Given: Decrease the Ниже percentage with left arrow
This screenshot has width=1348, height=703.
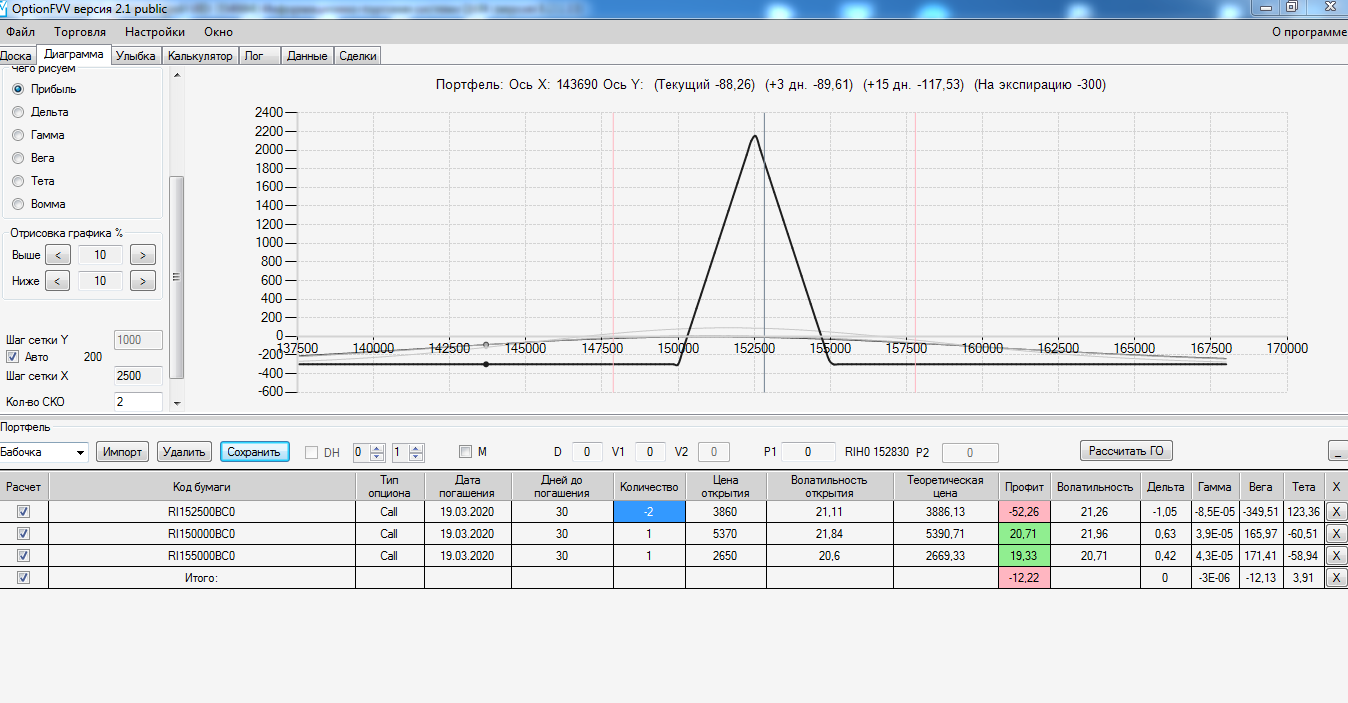Looking at the screenshot, I should [58, 281].
